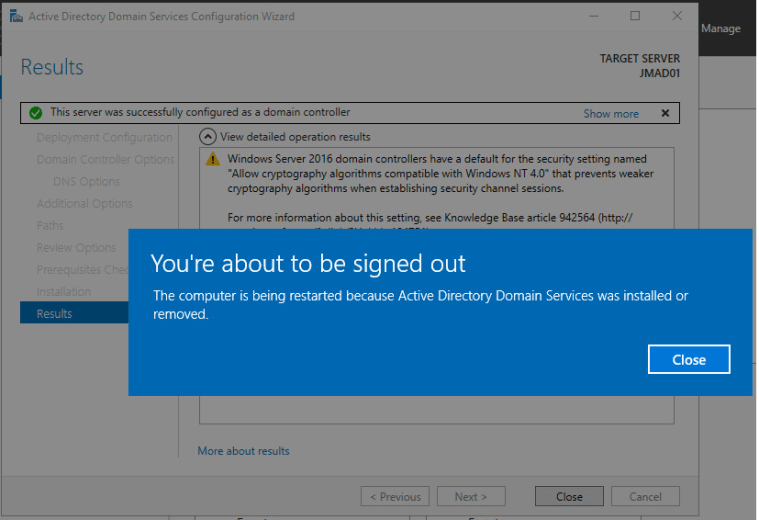Collapse 'View detailed operation results' chevron
The height and width of the screenshot is (520, 759).
208,137
